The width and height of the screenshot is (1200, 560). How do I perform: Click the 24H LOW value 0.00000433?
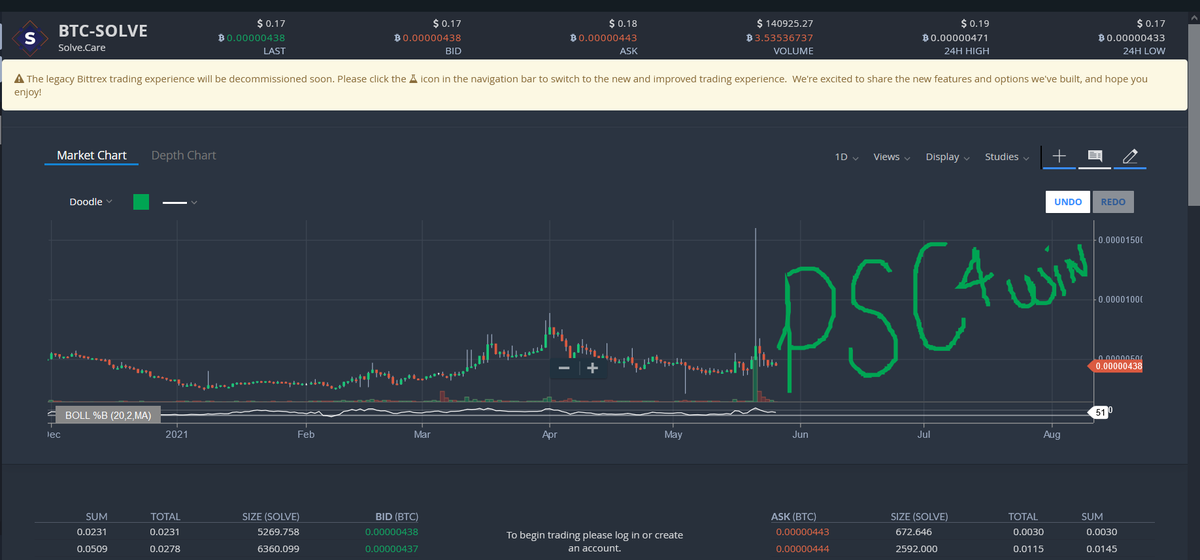coord(1130,38)
